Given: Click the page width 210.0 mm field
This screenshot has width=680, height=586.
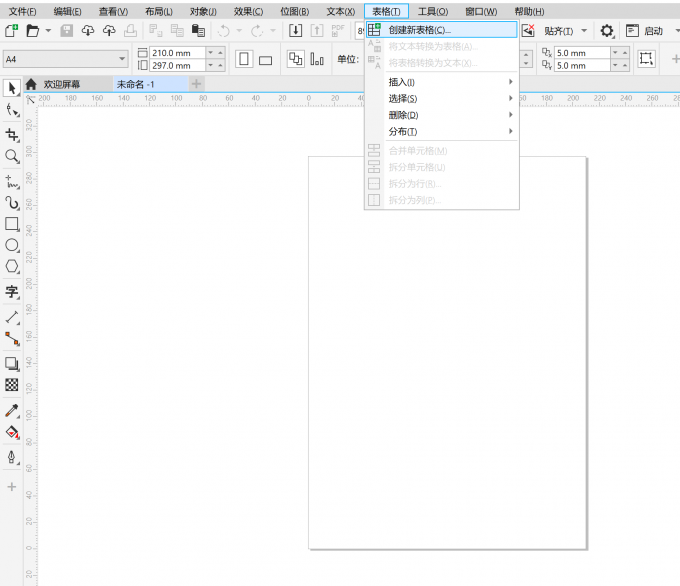Looking at the screenshot, I should 176,53.
